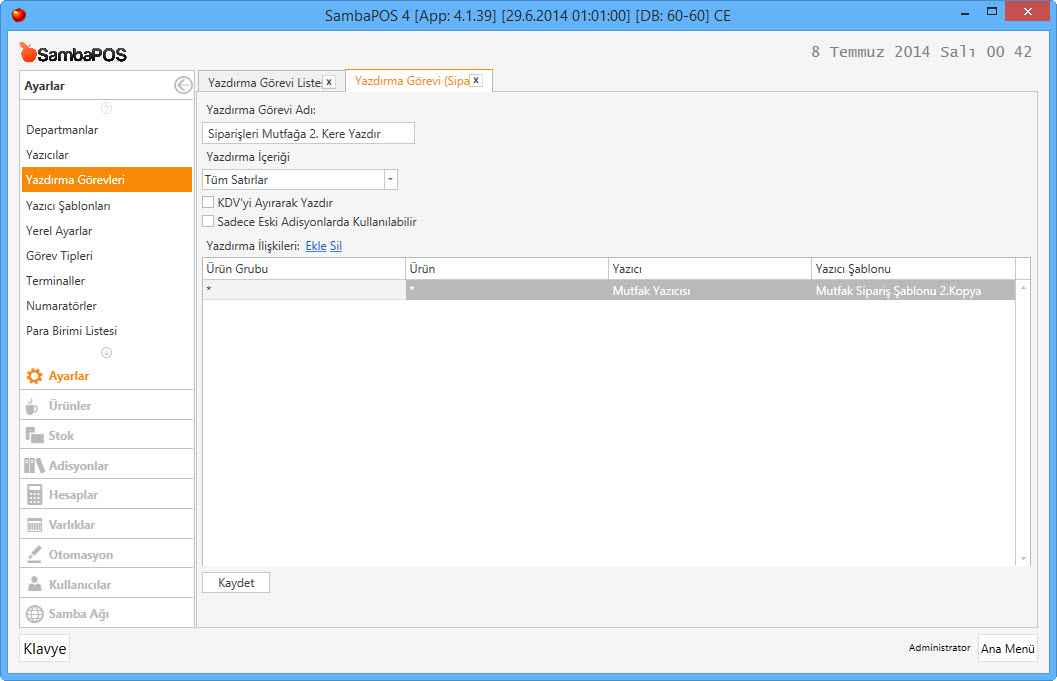Click the Ürünler coffee cup icon

[x=34, y=406]
